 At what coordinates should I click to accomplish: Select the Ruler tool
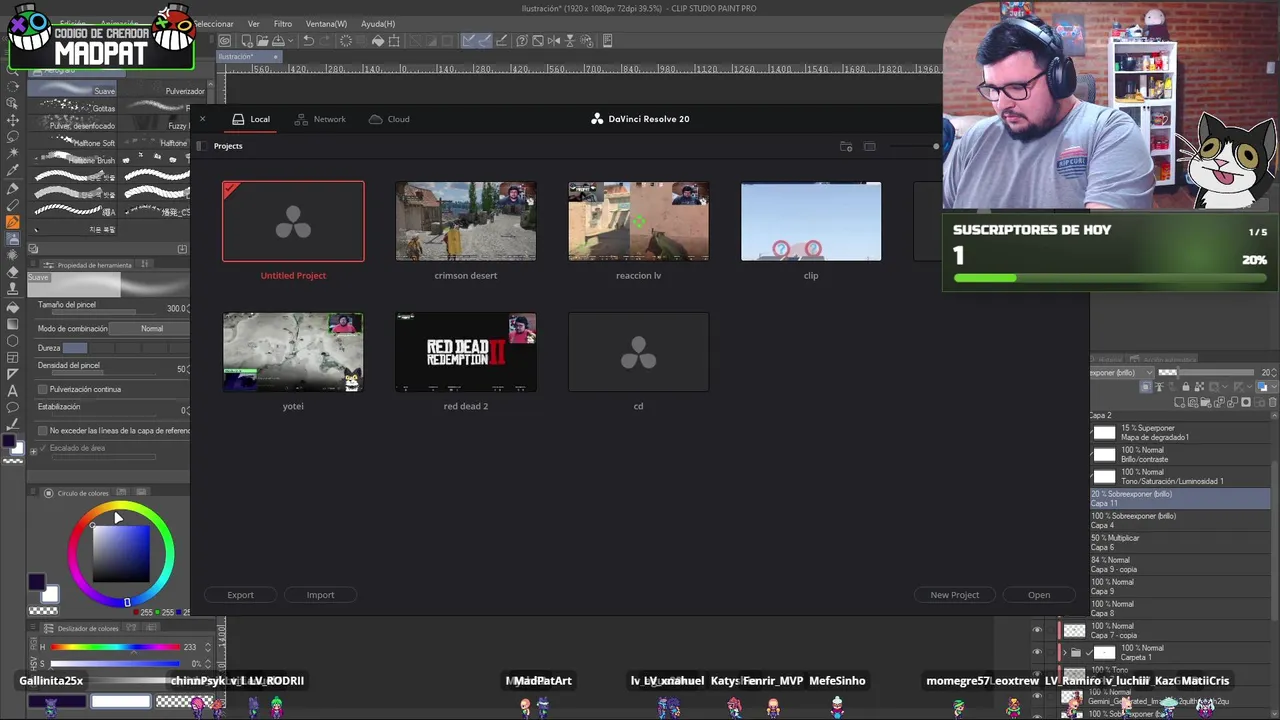click(12, 374)
